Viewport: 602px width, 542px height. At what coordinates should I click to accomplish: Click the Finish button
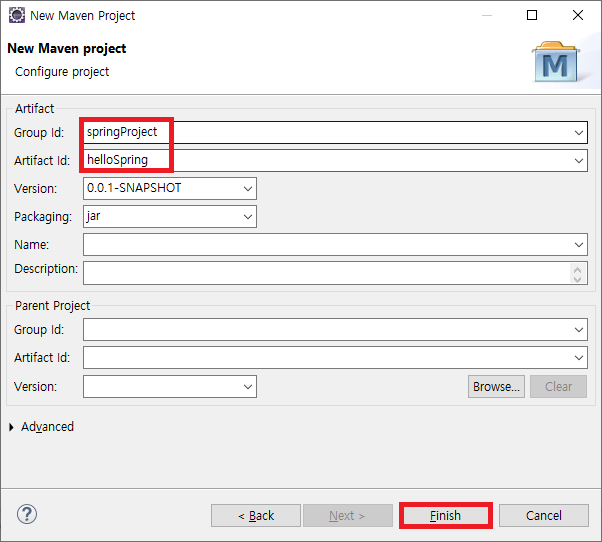point(445,516)
